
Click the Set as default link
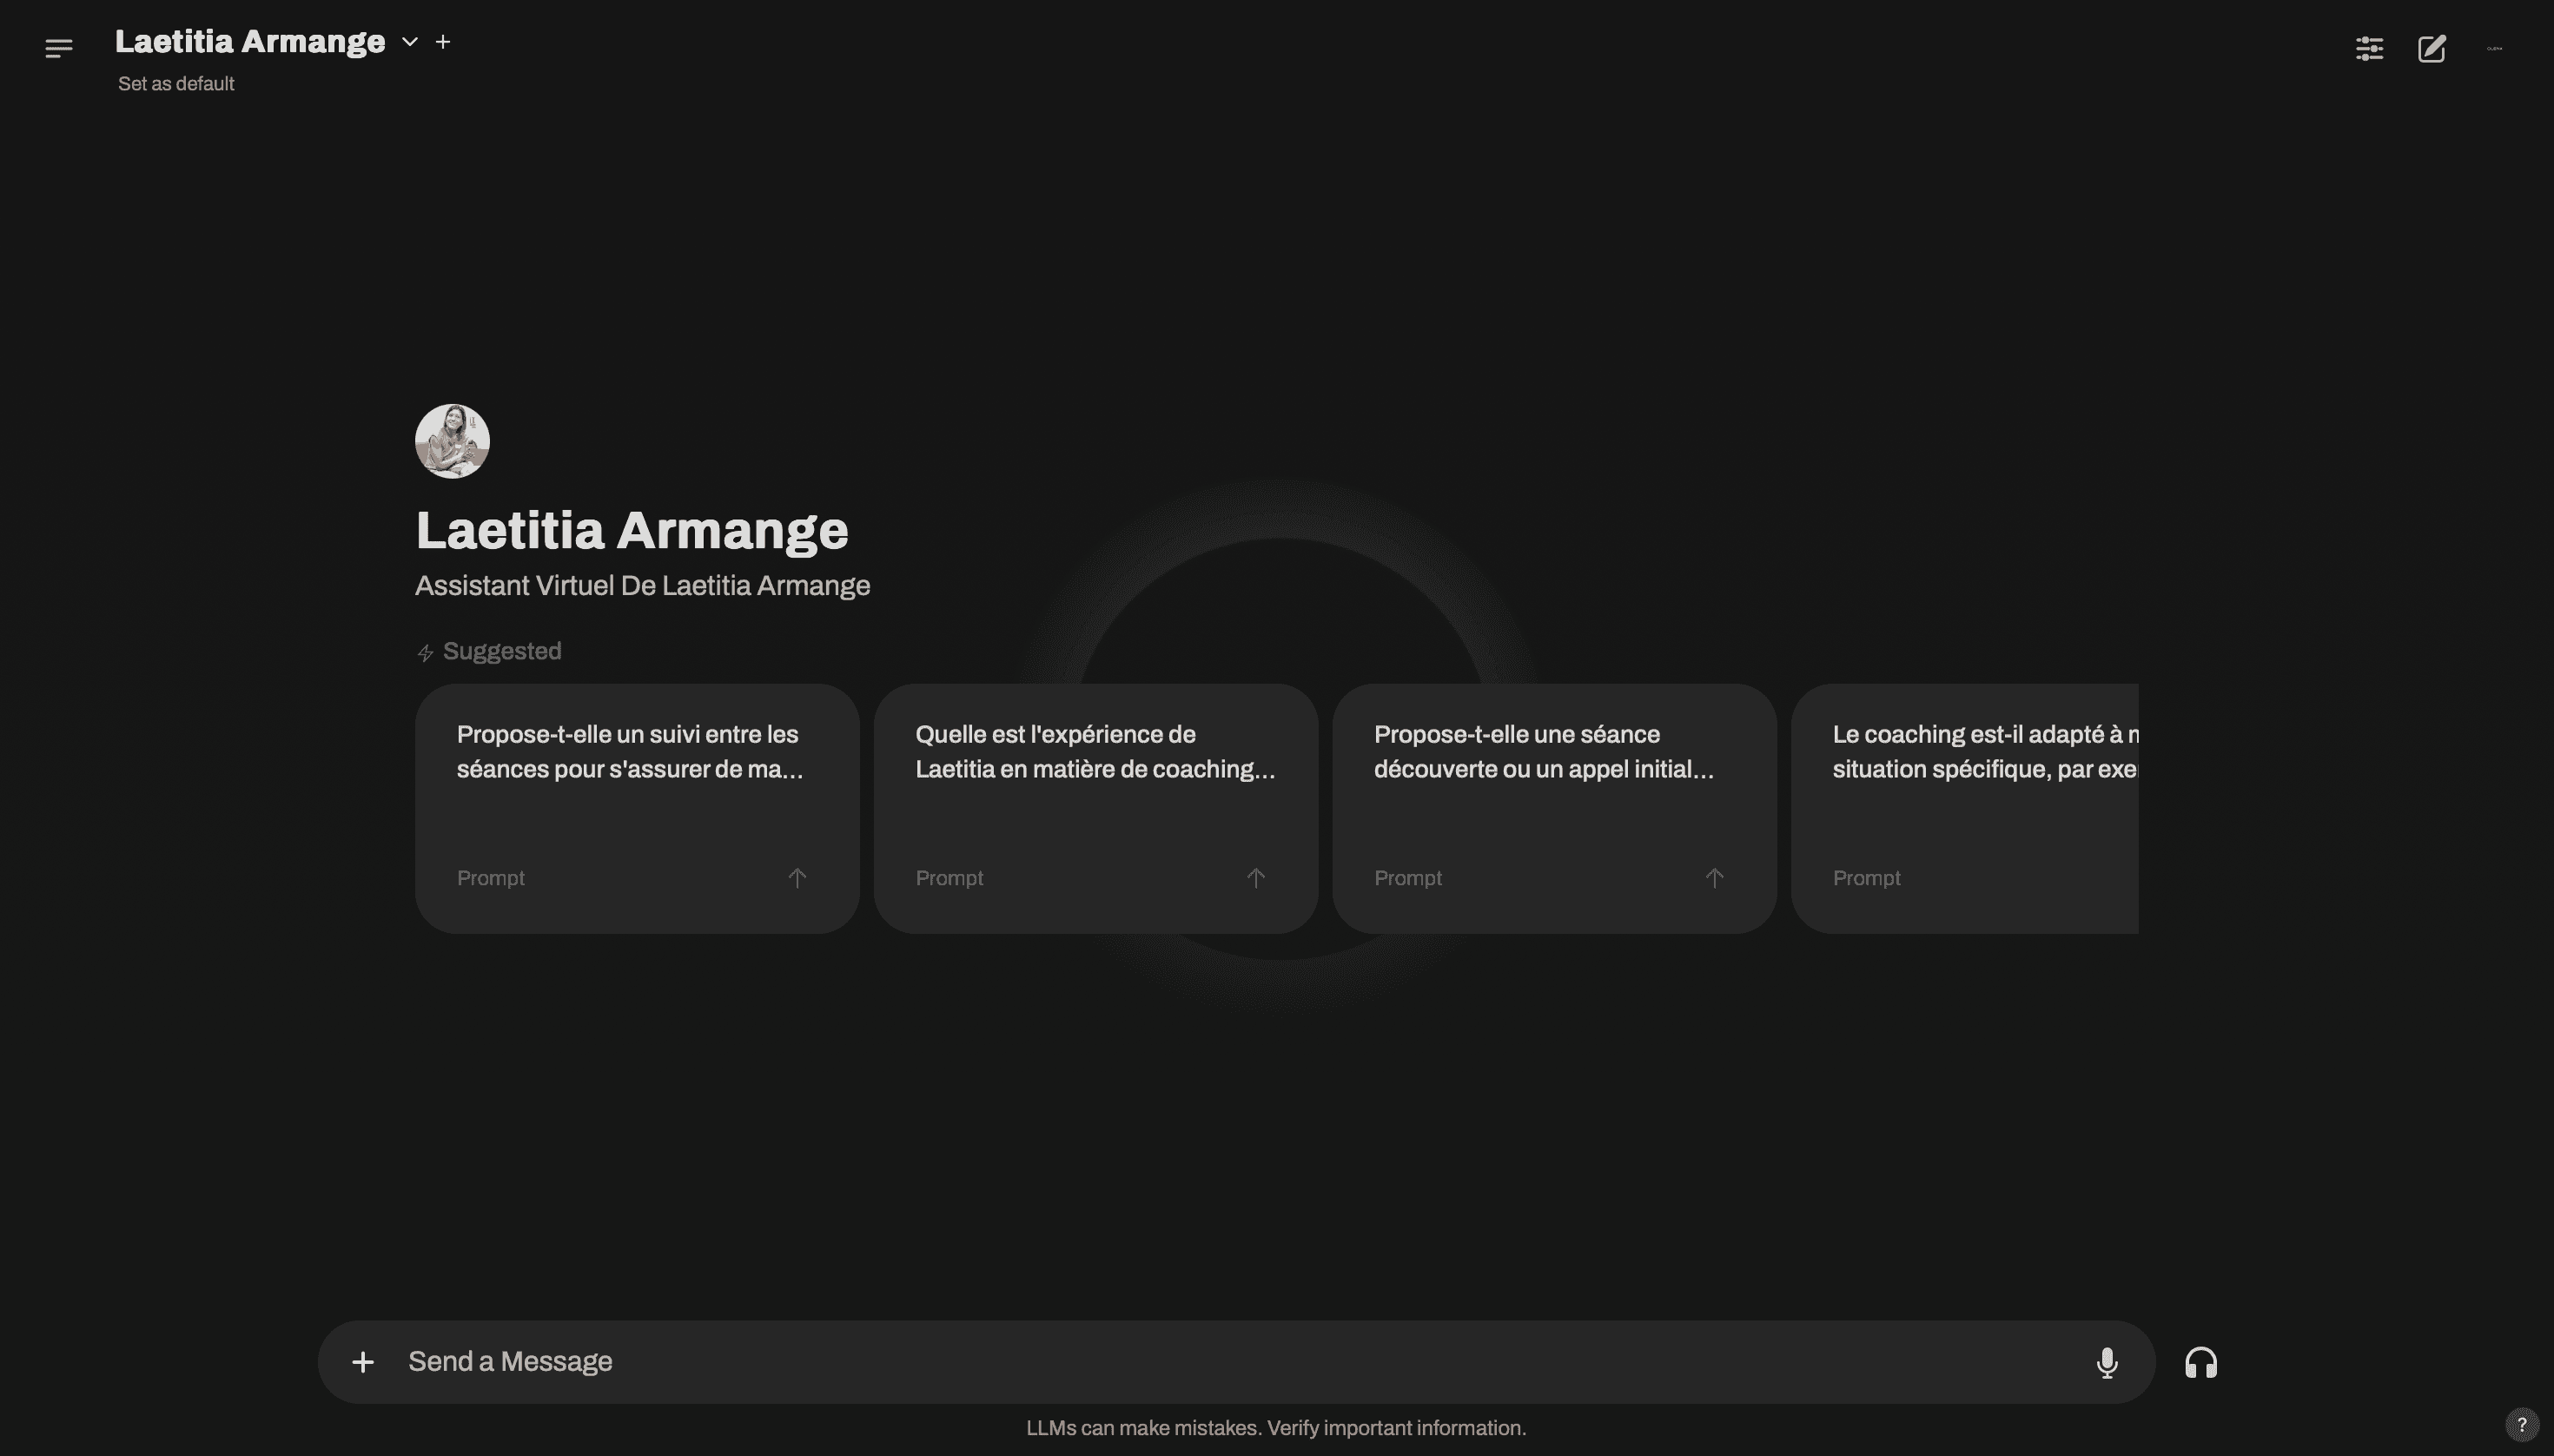pyautogui.click(x=175, y=83)
